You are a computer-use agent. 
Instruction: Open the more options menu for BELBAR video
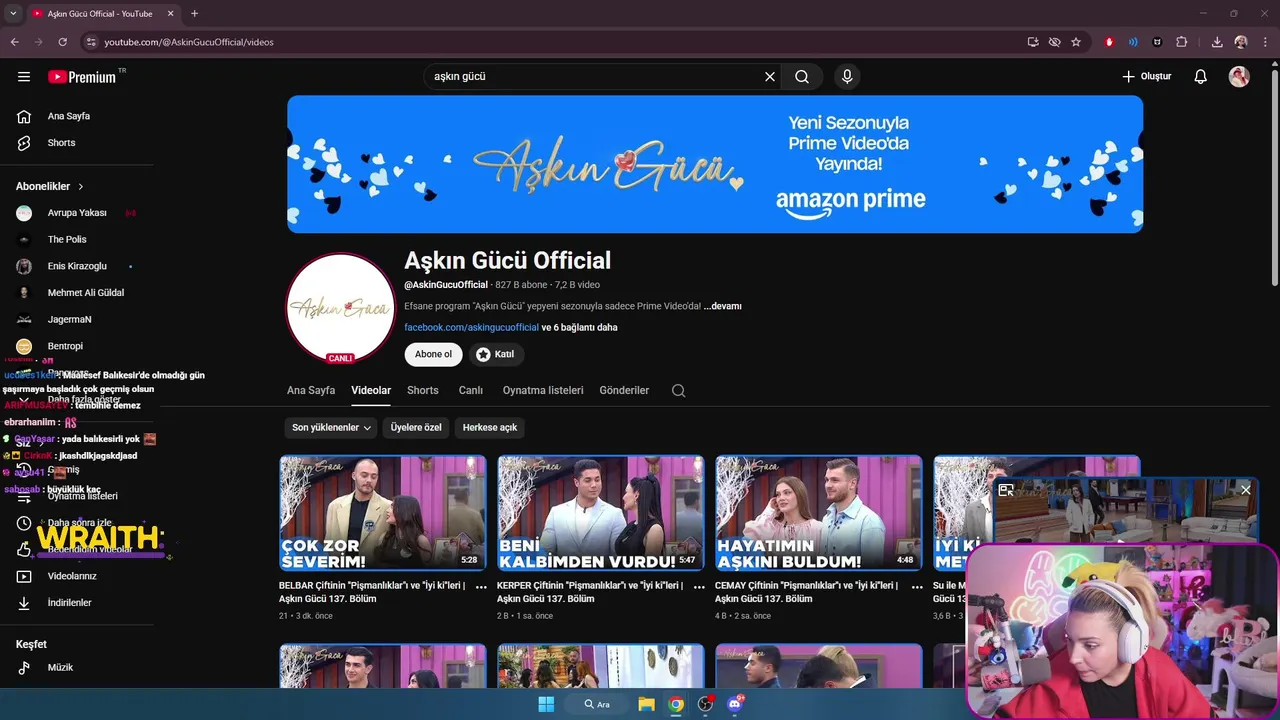[481, 587]
